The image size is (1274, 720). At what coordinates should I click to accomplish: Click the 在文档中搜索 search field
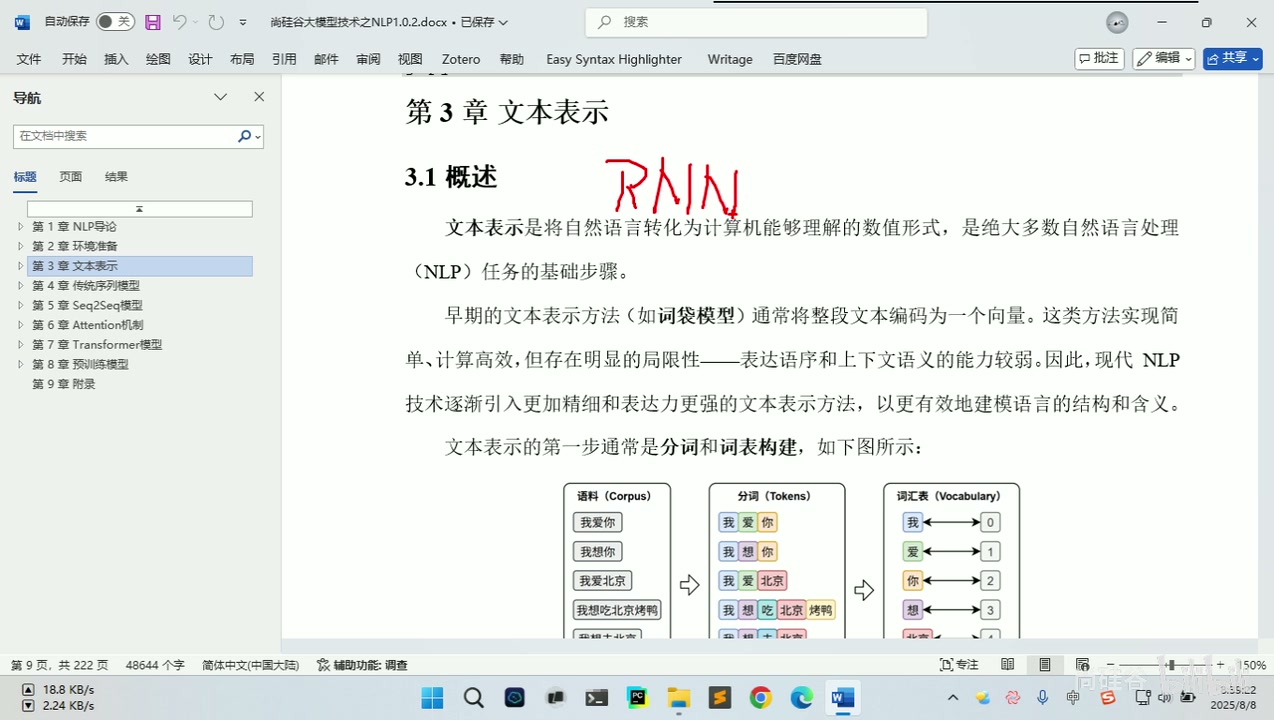pos(125,136)
